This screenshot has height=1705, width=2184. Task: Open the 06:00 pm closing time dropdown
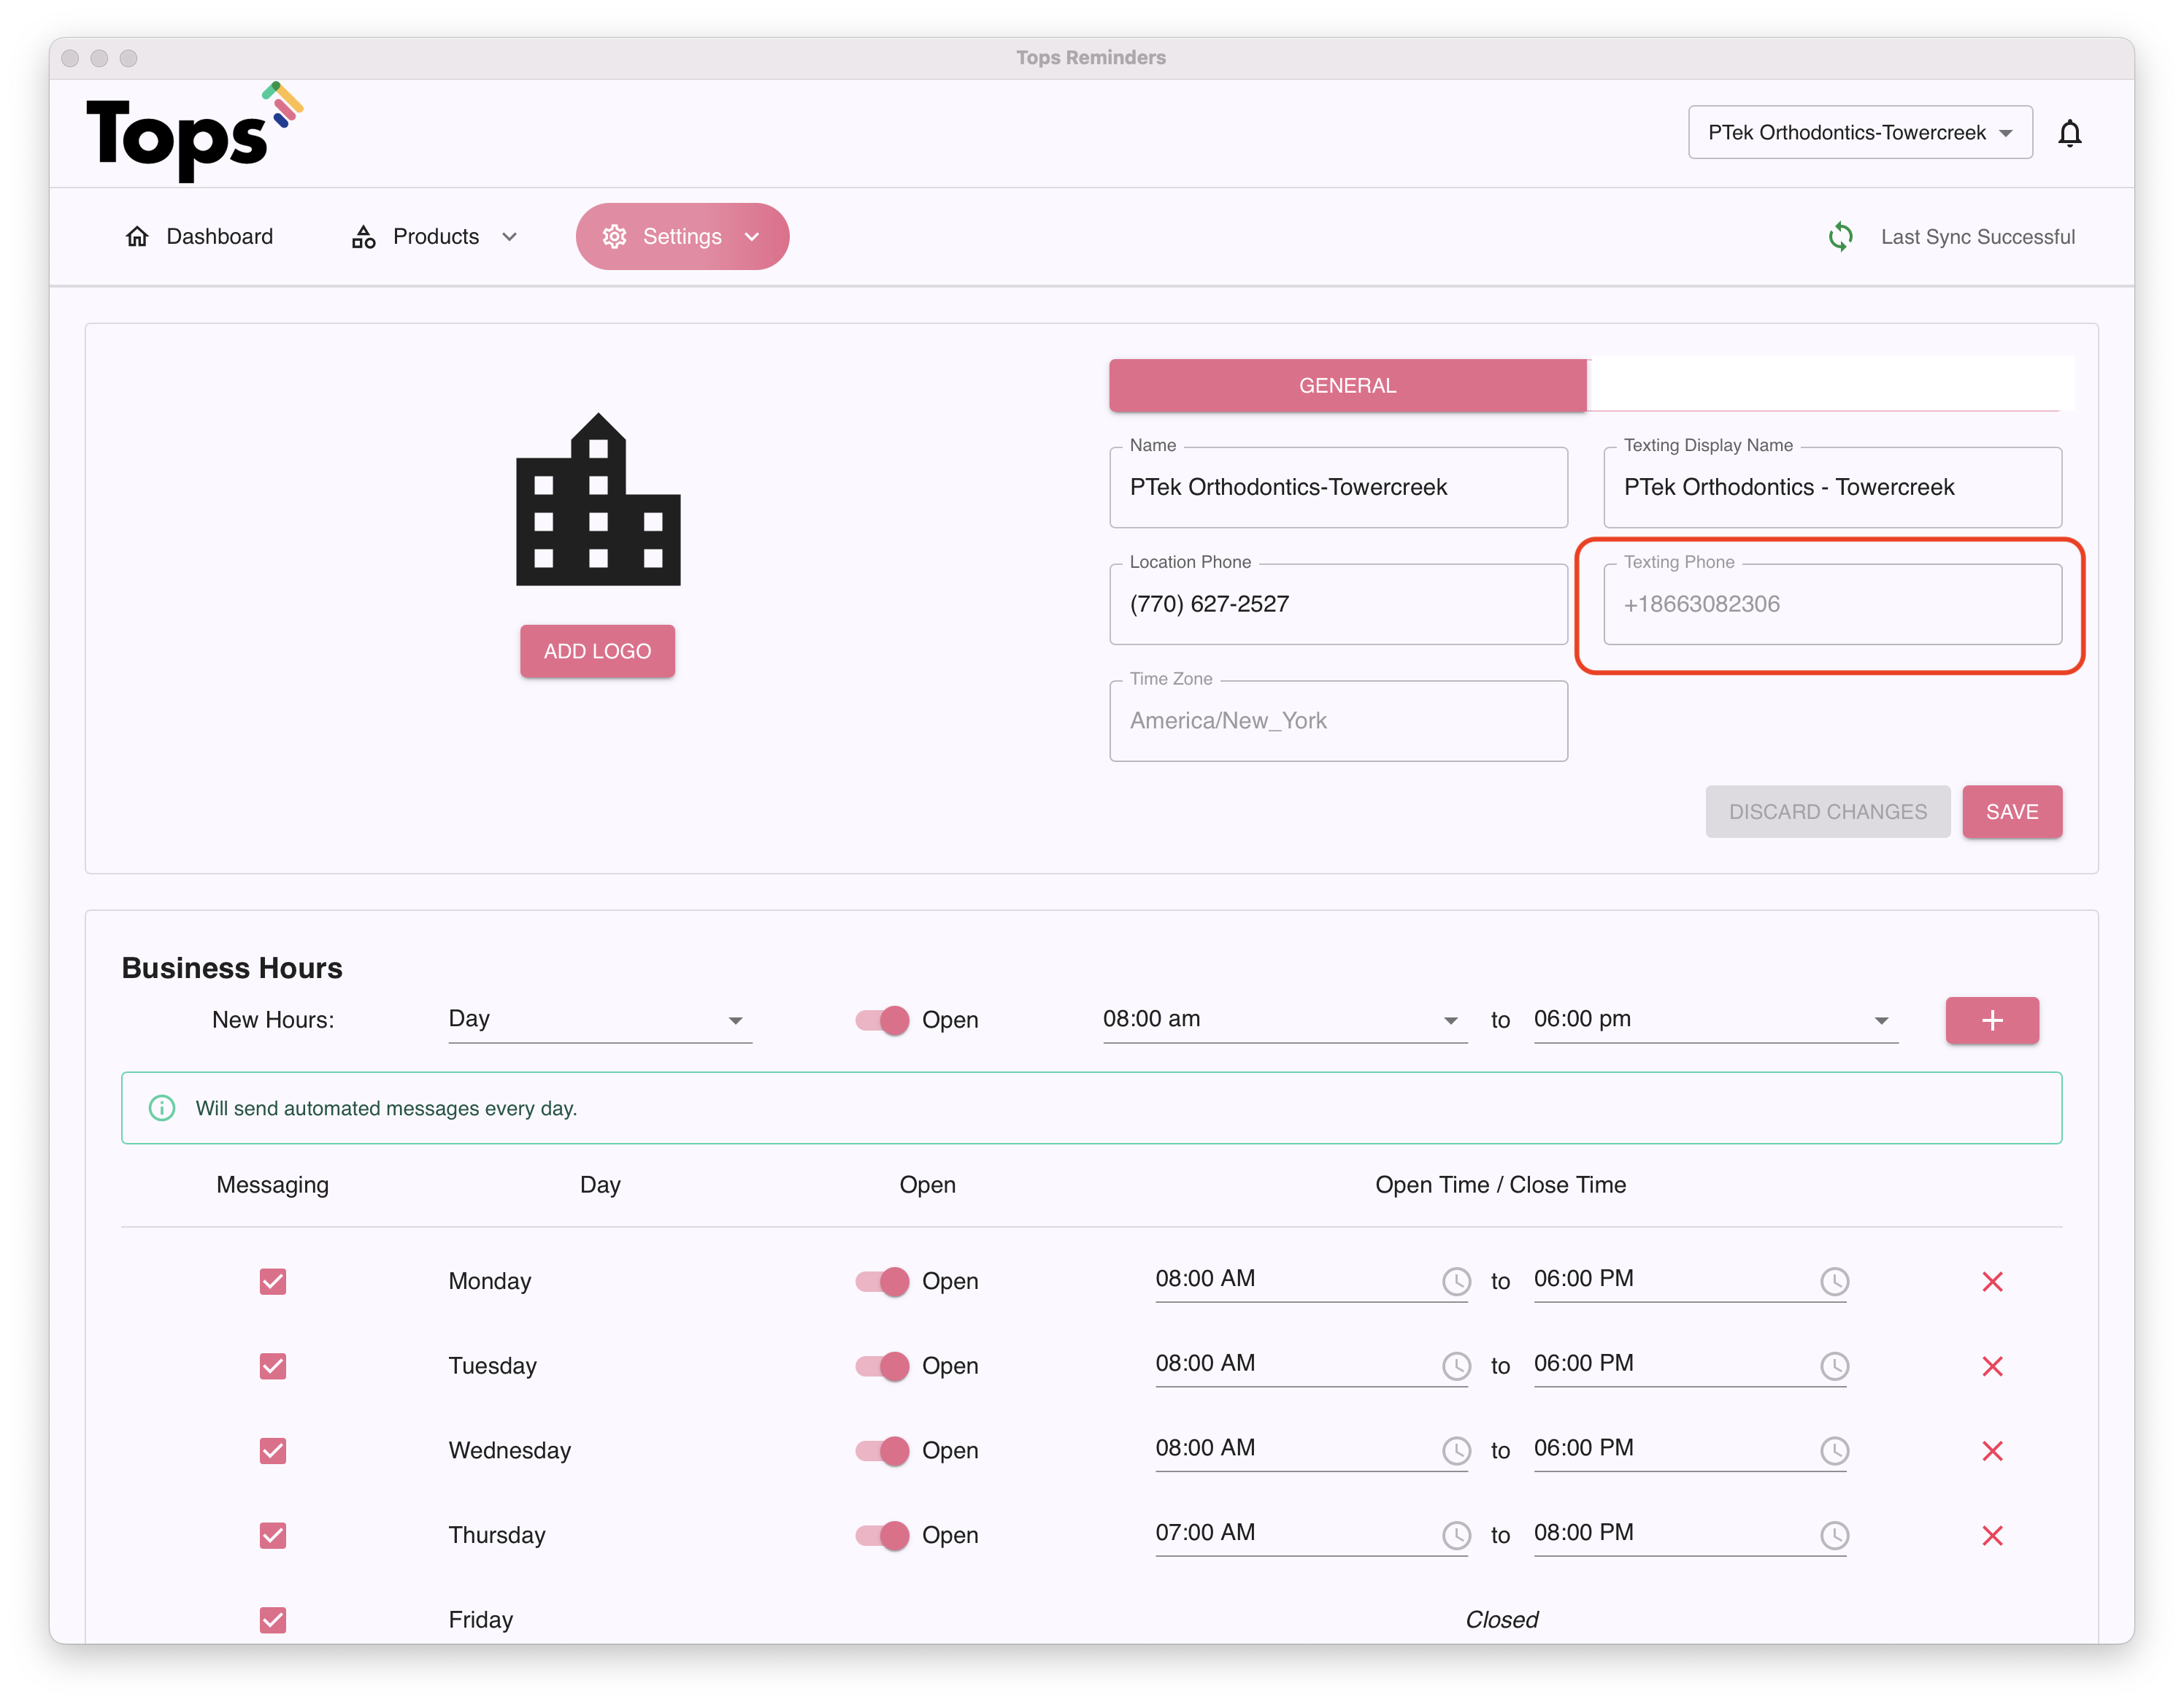coord(1714,1020)
